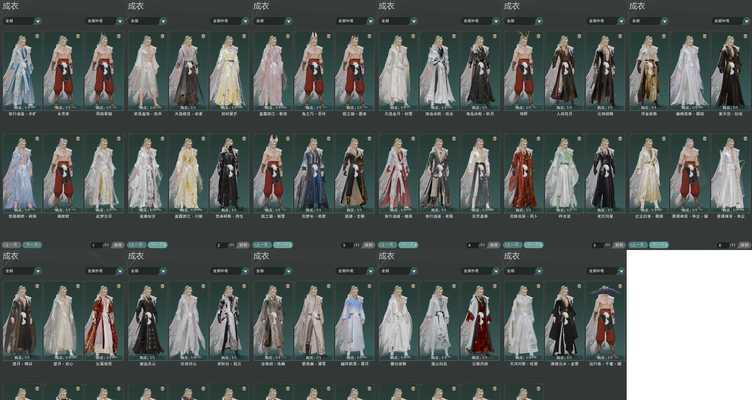This screenshot has height=400, width=752.
Task: Click 成衣 heading of the top-right panel
Action: [637, 6]
